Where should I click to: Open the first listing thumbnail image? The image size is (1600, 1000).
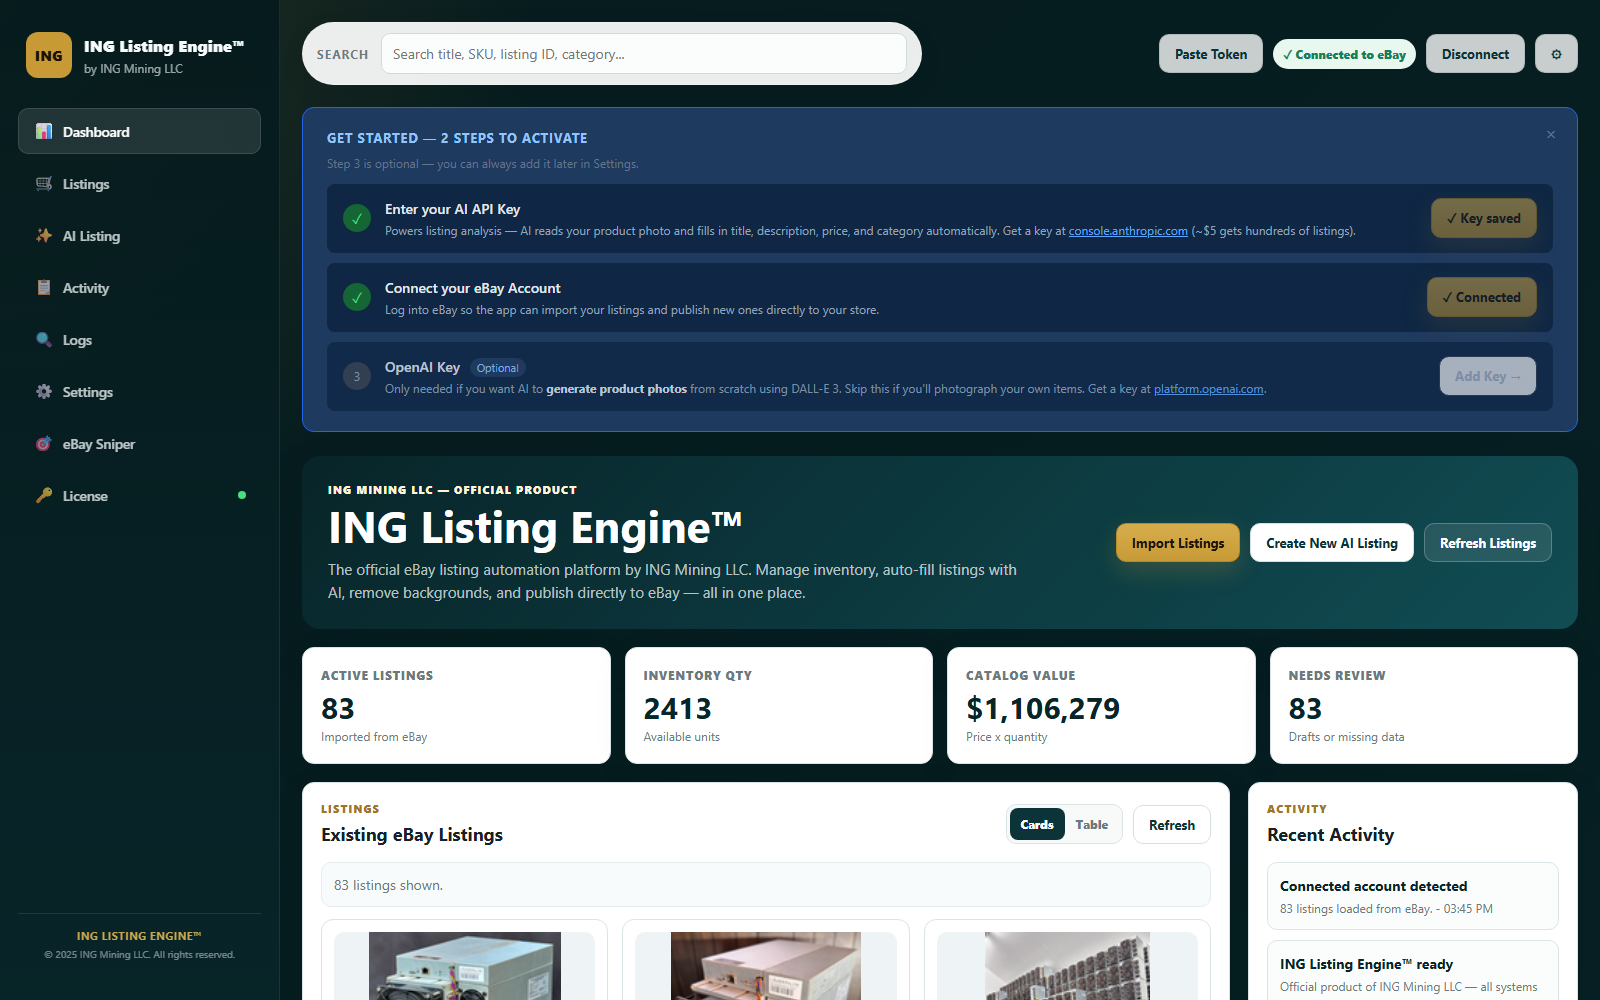[x=465, y=966]
